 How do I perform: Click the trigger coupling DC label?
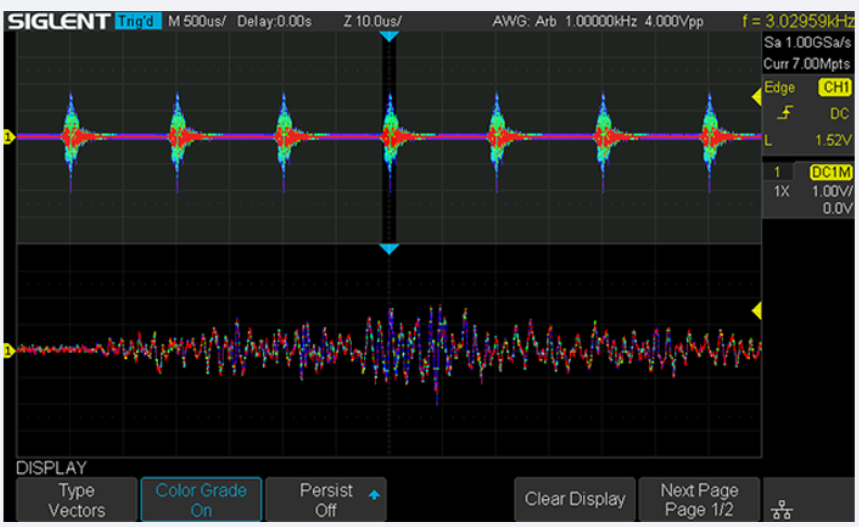839,114
